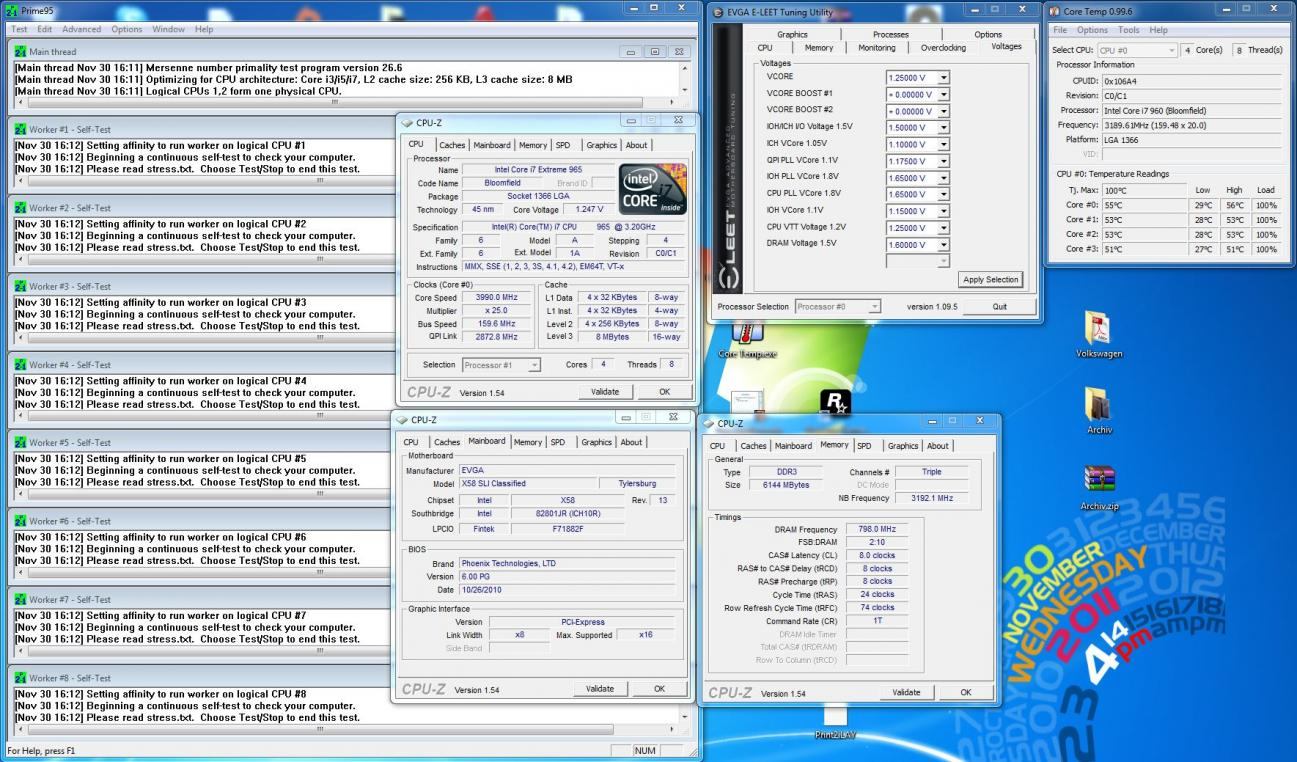Click the Quit button in E-LEET

(x=1000, y=307)
